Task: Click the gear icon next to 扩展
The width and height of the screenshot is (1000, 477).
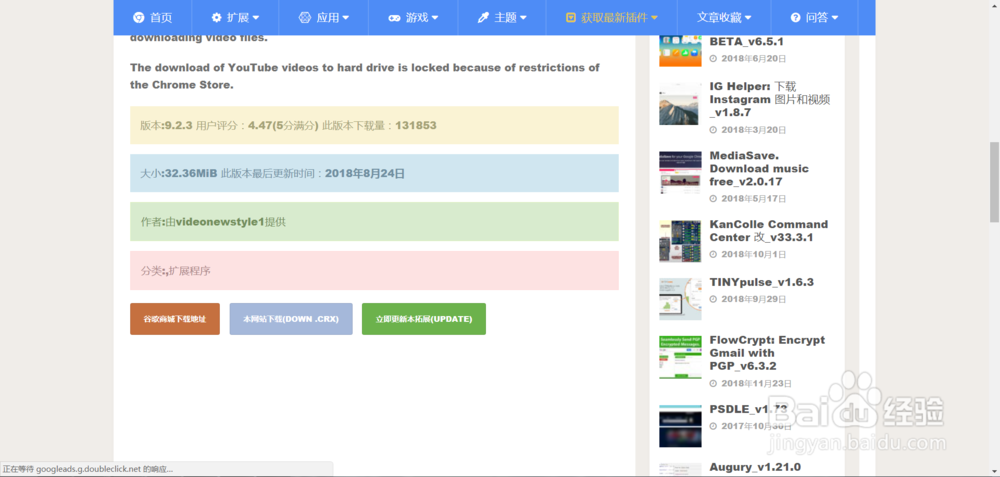Action: [x=216, y=17]
